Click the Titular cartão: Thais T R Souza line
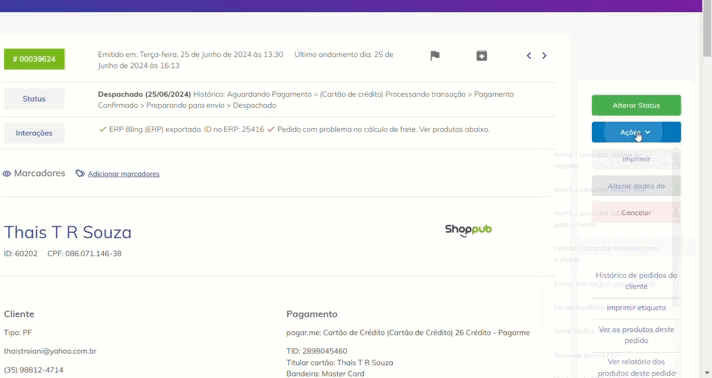 [340, 363]
